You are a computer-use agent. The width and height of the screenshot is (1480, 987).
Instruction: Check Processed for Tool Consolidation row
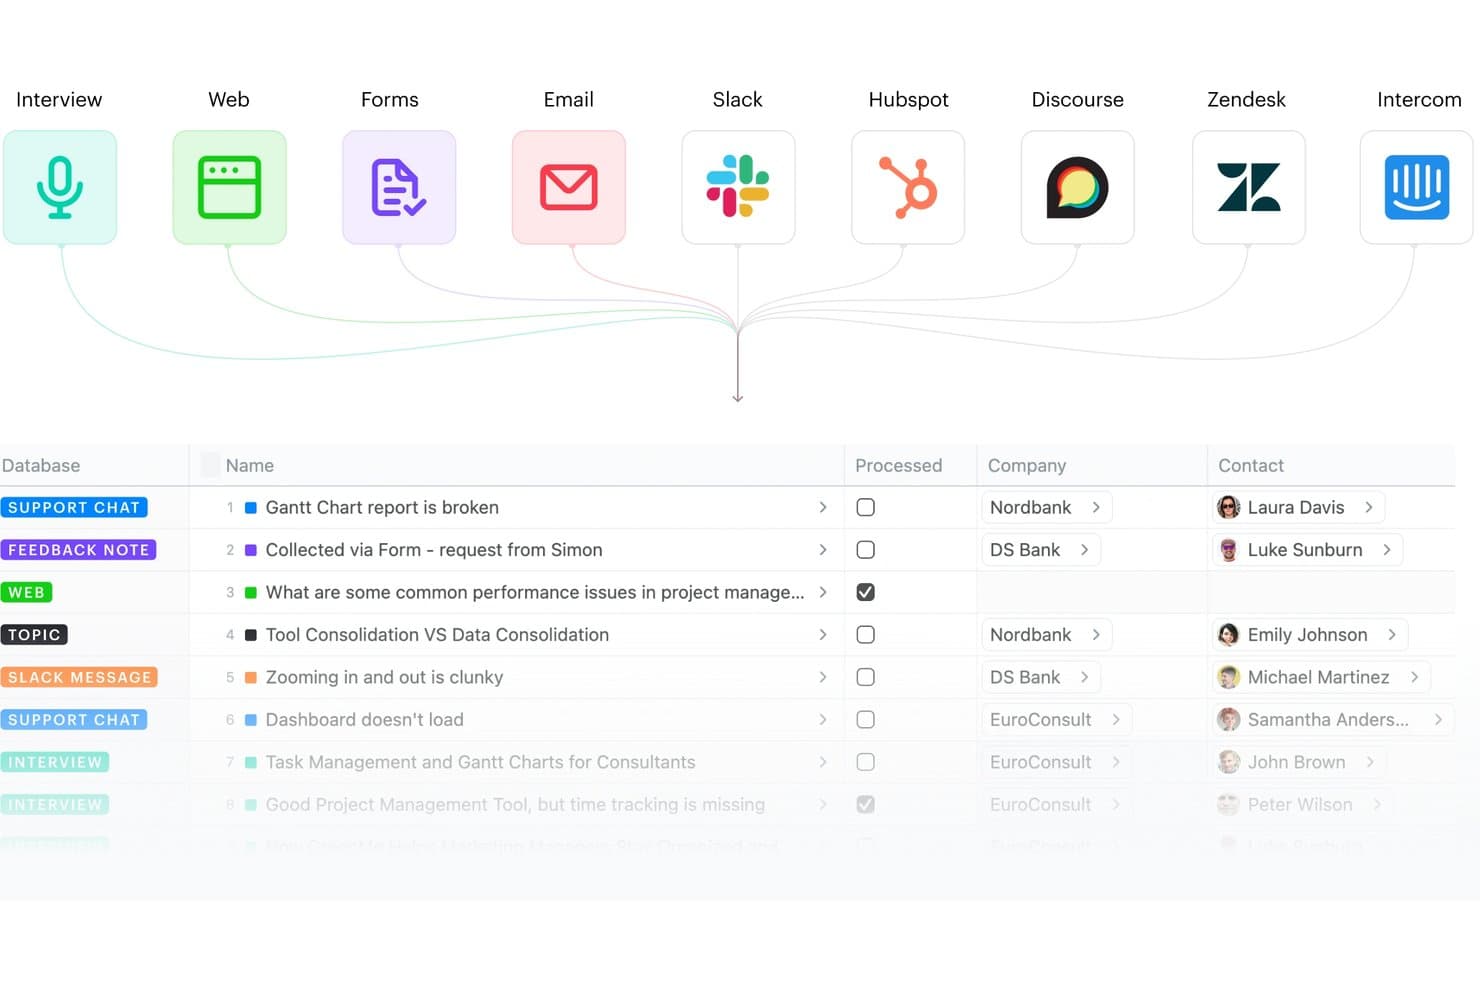tap(866, 635)
